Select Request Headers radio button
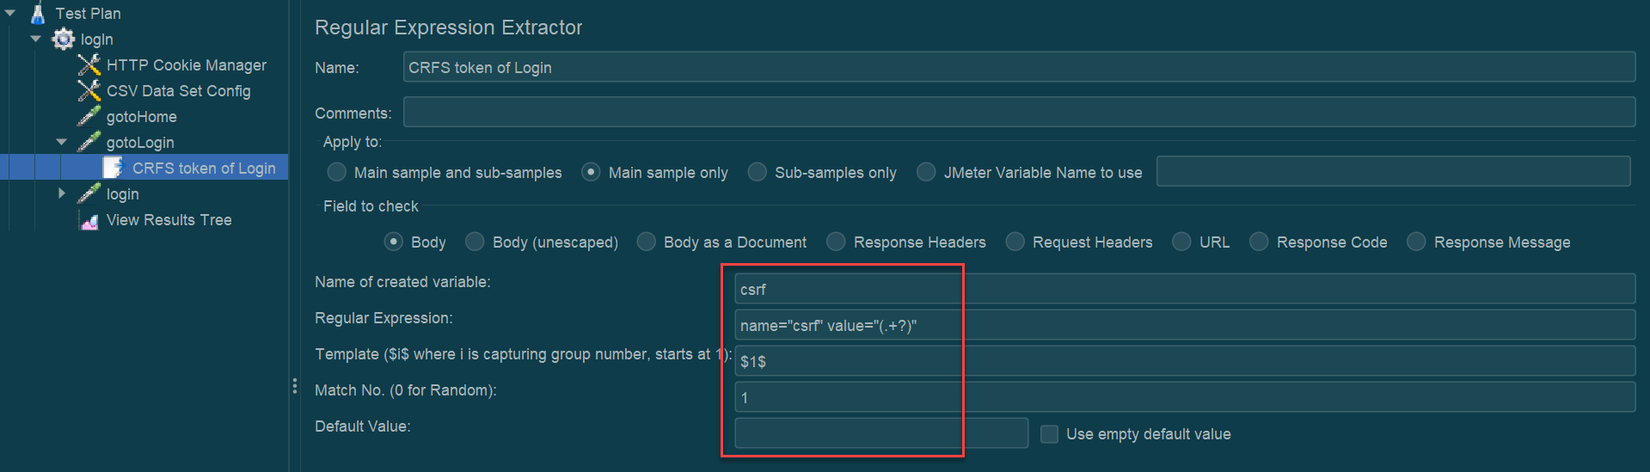This screenshot has width=1650, height=472. coord(1015,242)
